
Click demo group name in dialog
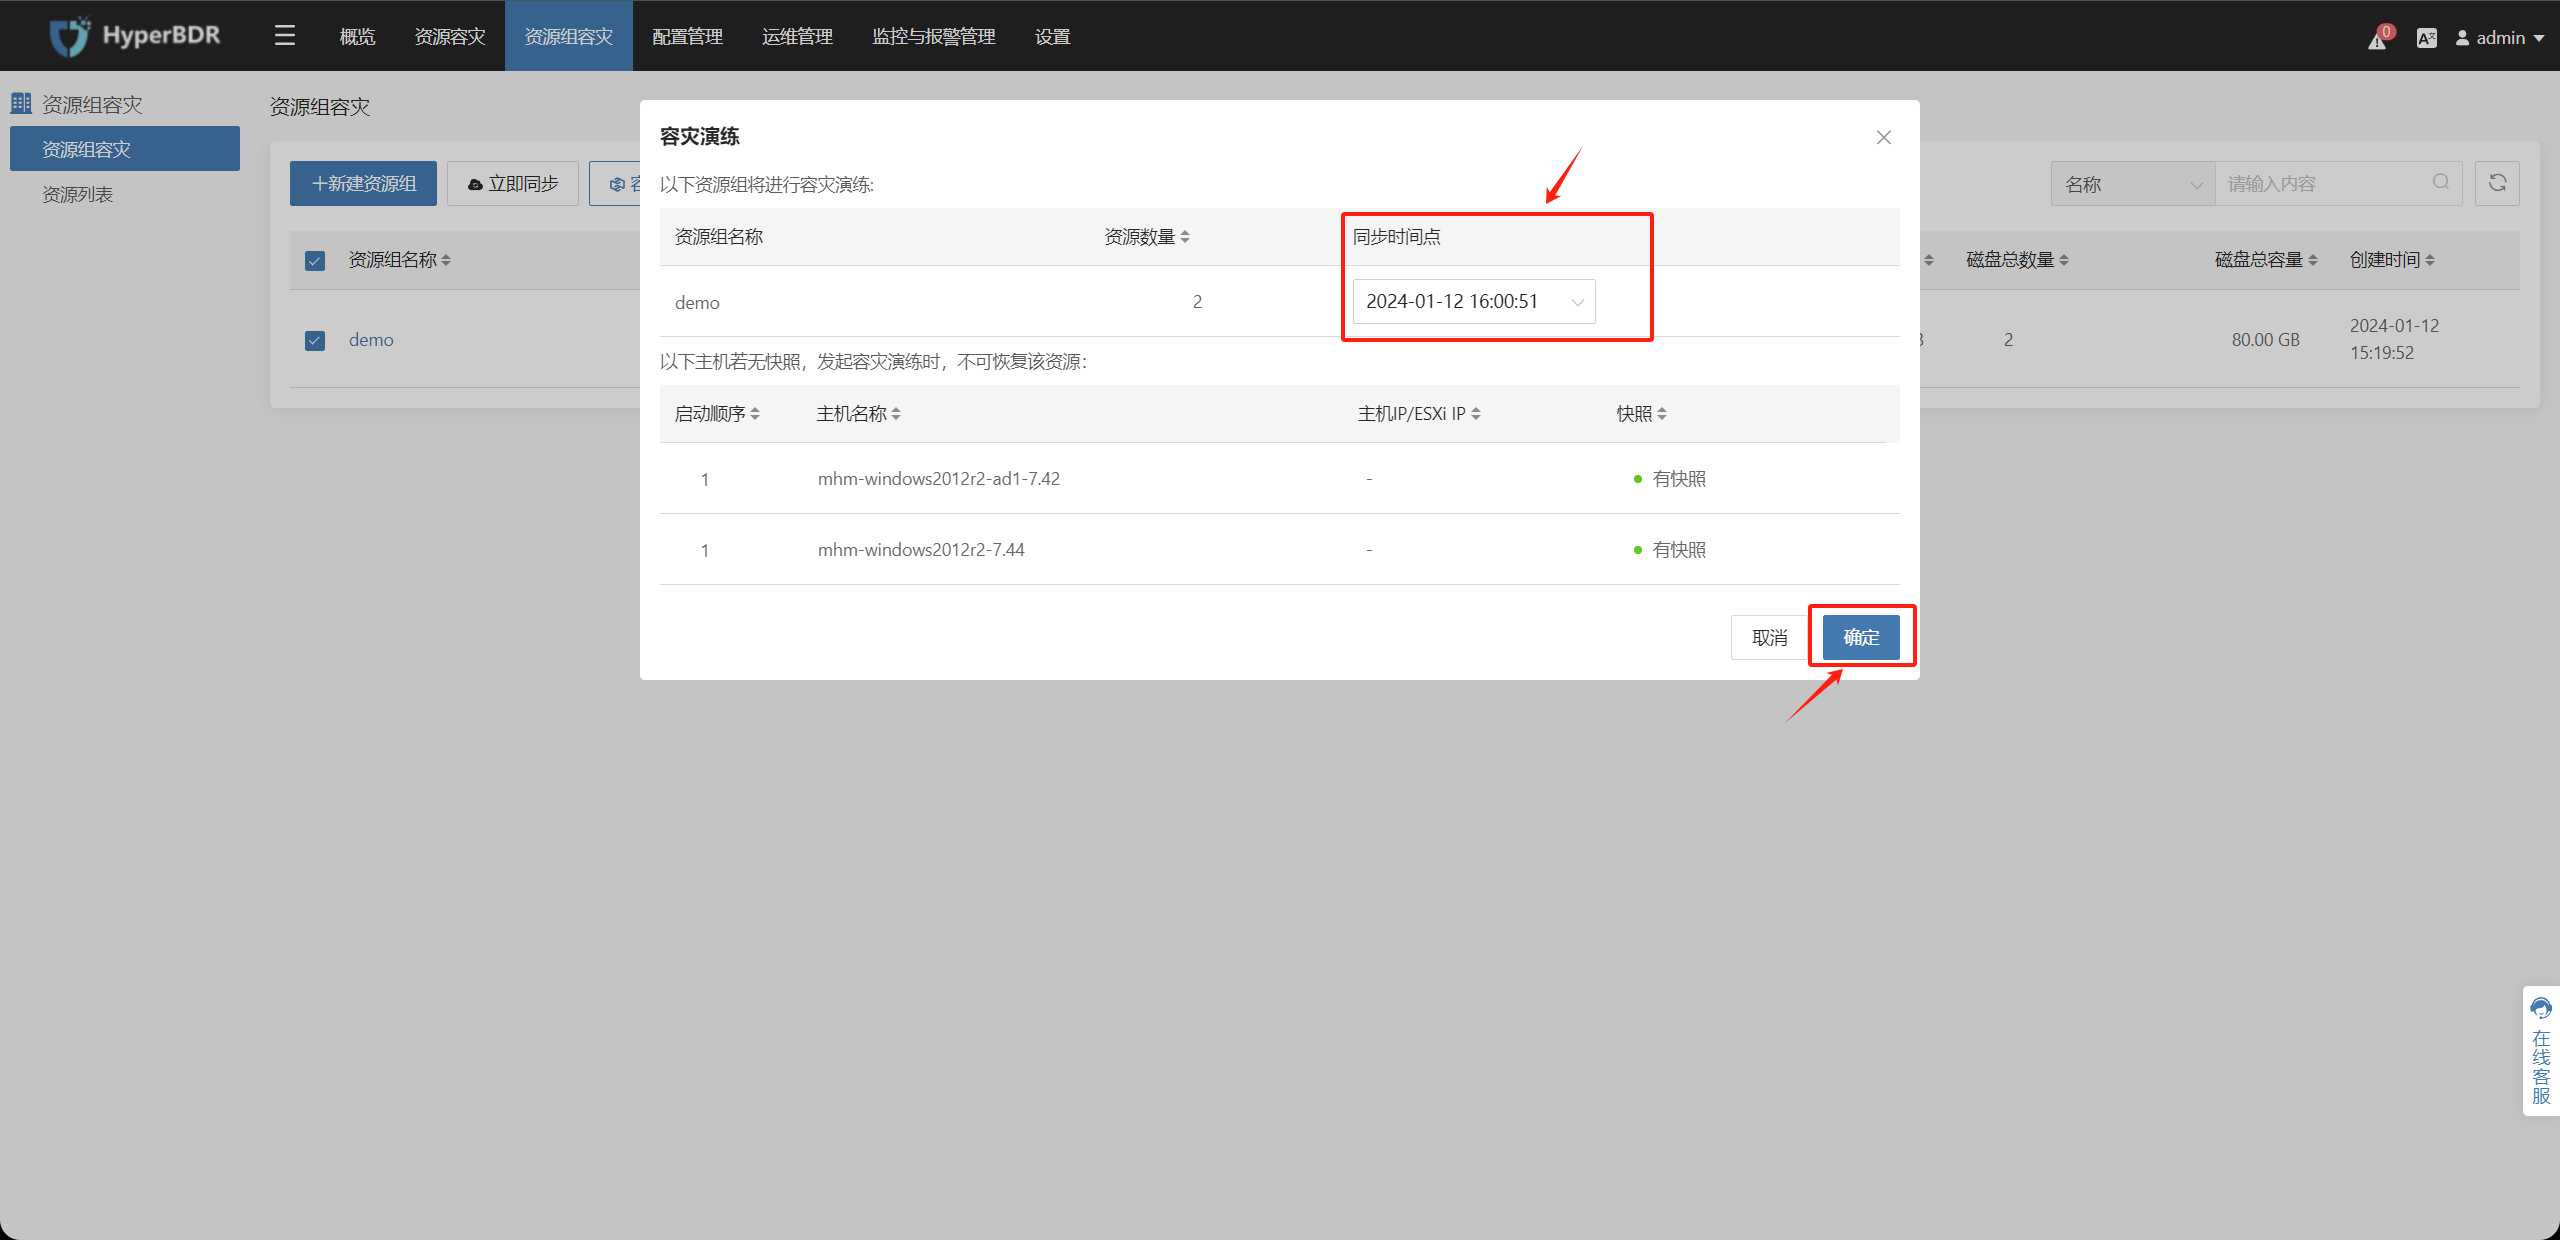pos(697,302)
